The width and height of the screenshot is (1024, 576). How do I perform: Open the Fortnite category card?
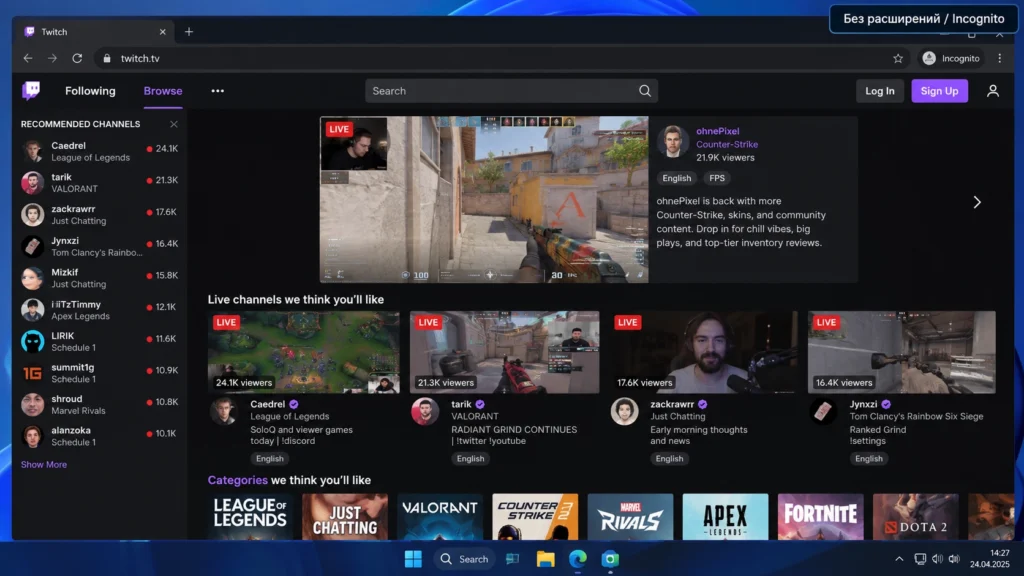click(820, 517)
